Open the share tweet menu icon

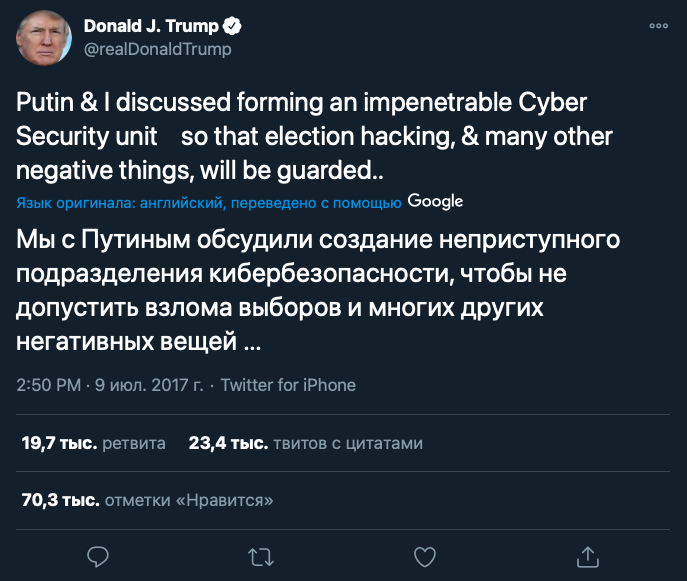pos(589,555)
